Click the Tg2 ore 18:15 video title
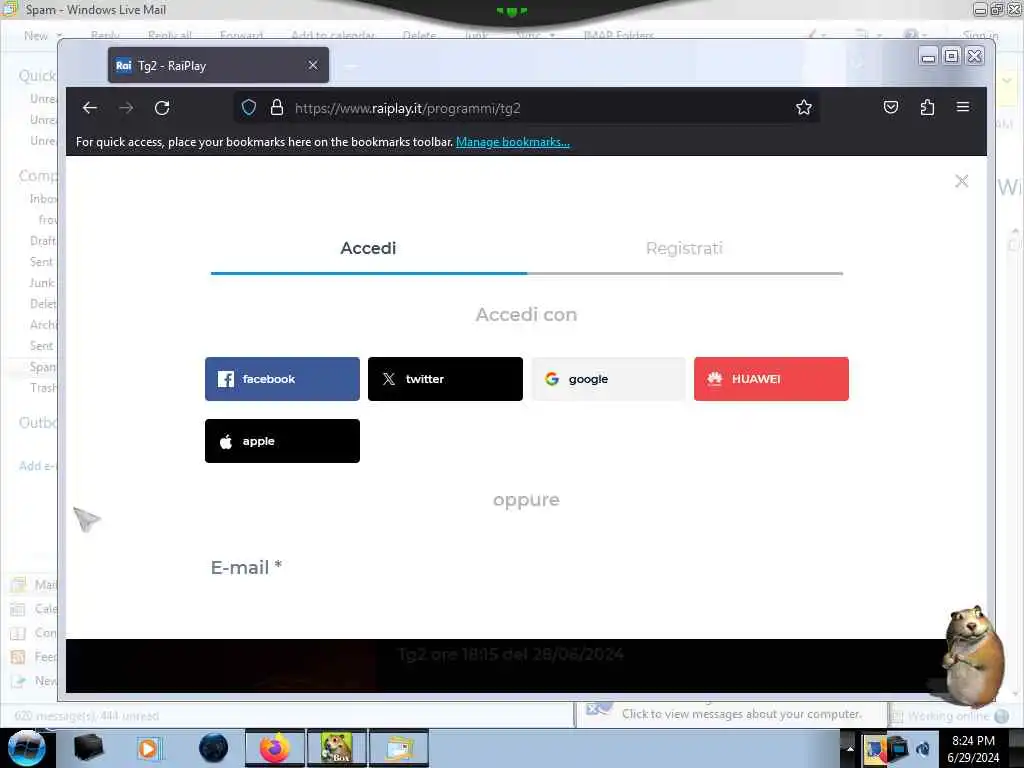1024x768 pixels. click(x=511, y=654)
